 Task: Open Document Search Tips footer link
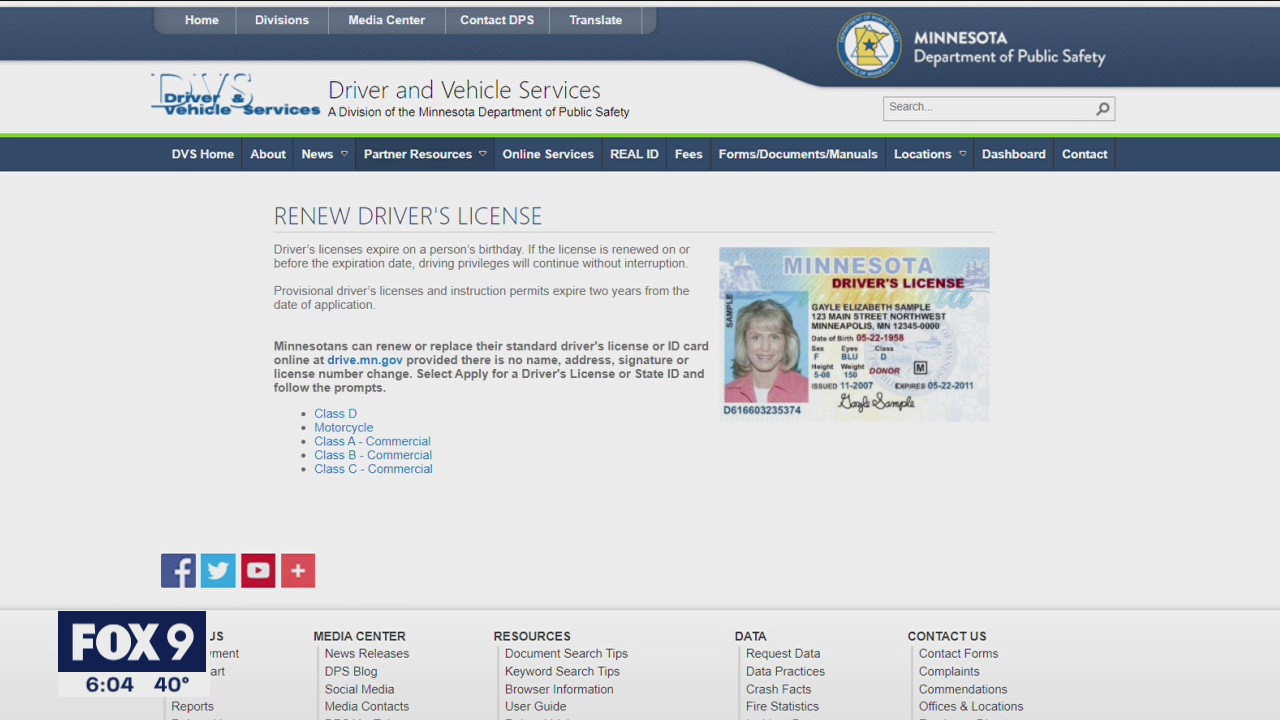coord(566,654)
